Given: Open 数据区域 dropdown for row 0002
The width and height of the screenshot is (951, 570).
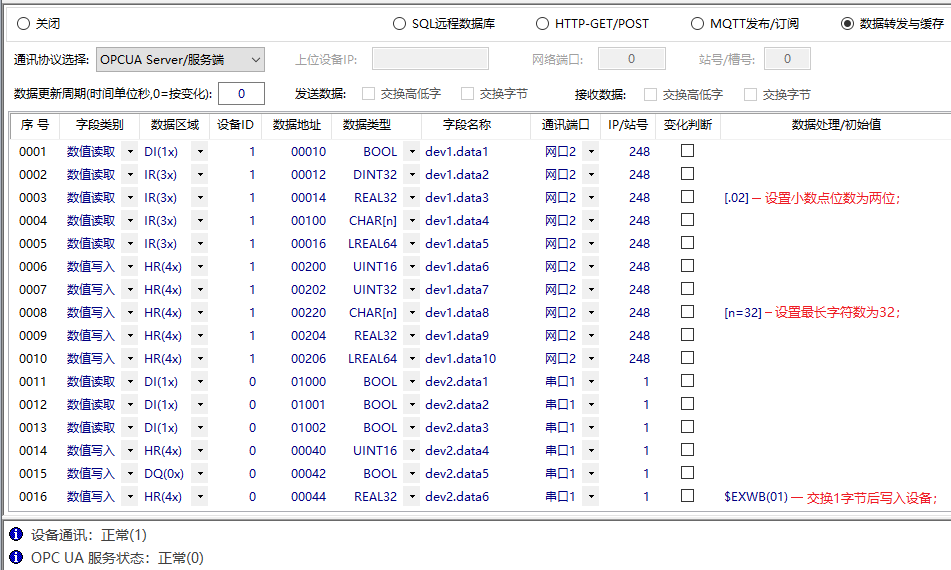Looking at the screenshot, I should tap(200, 174).
